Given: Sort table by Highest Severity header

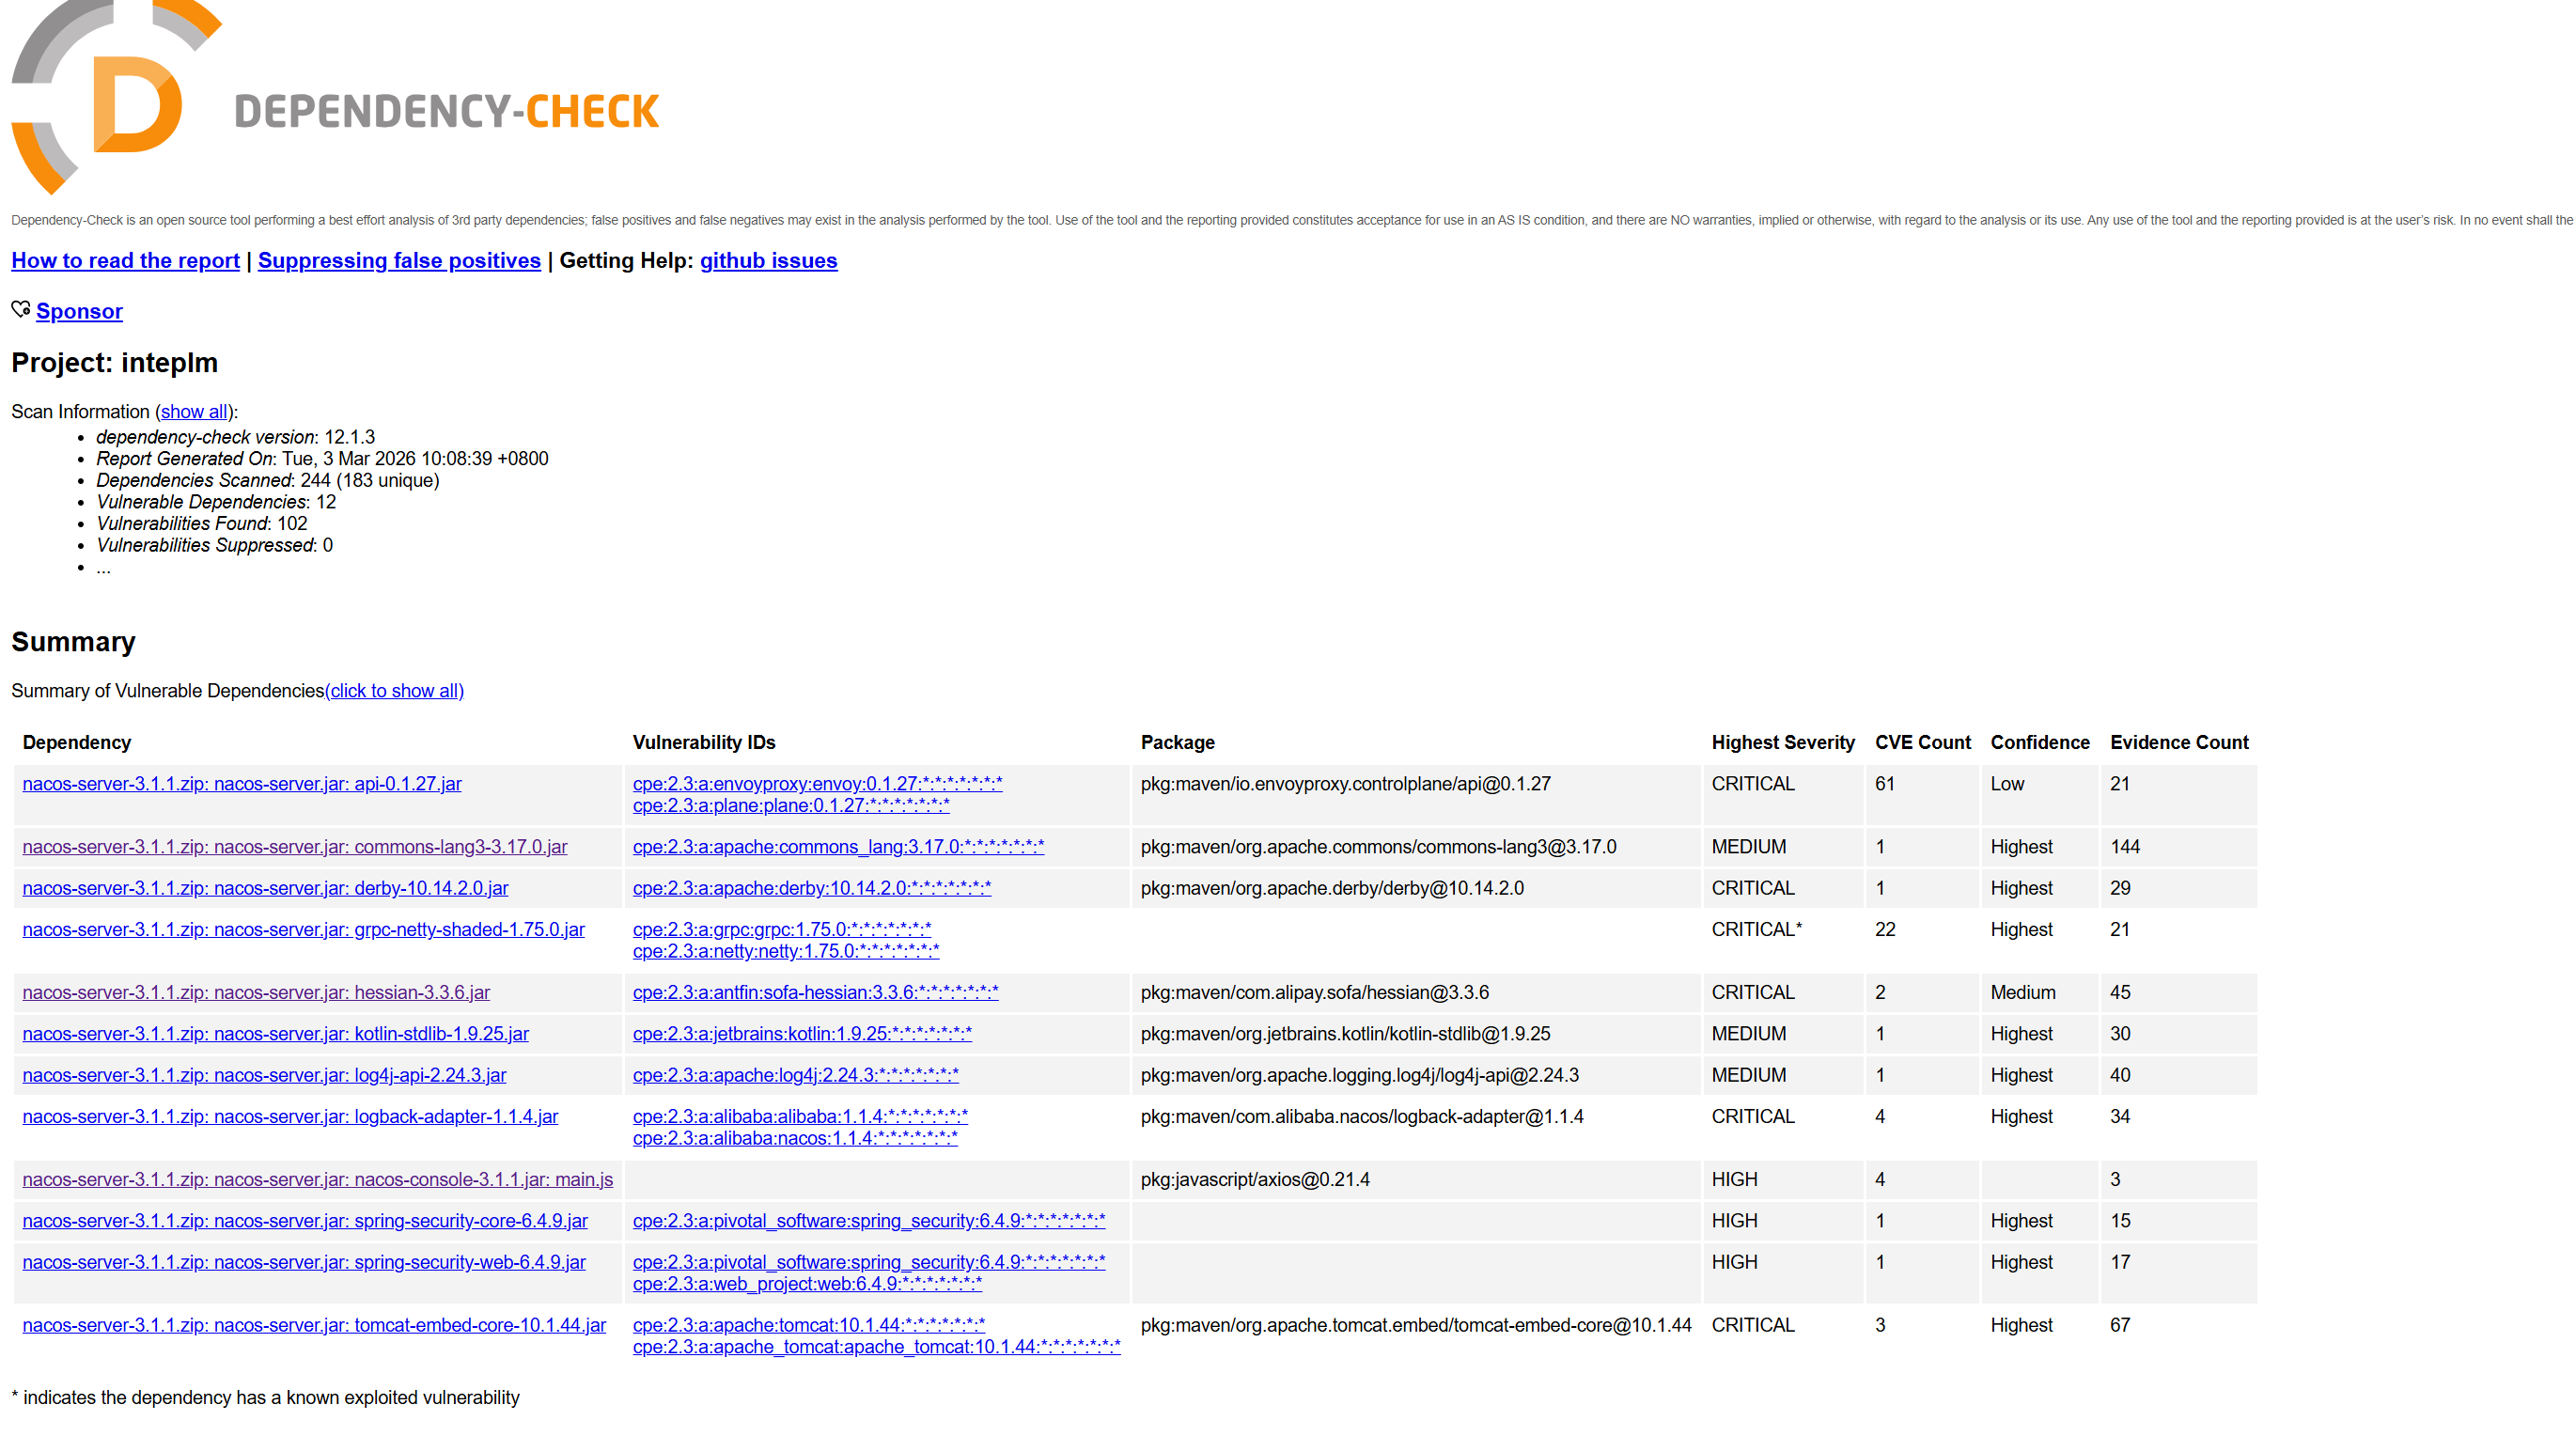Looking at the screenshot, I should pos(1782,742).
